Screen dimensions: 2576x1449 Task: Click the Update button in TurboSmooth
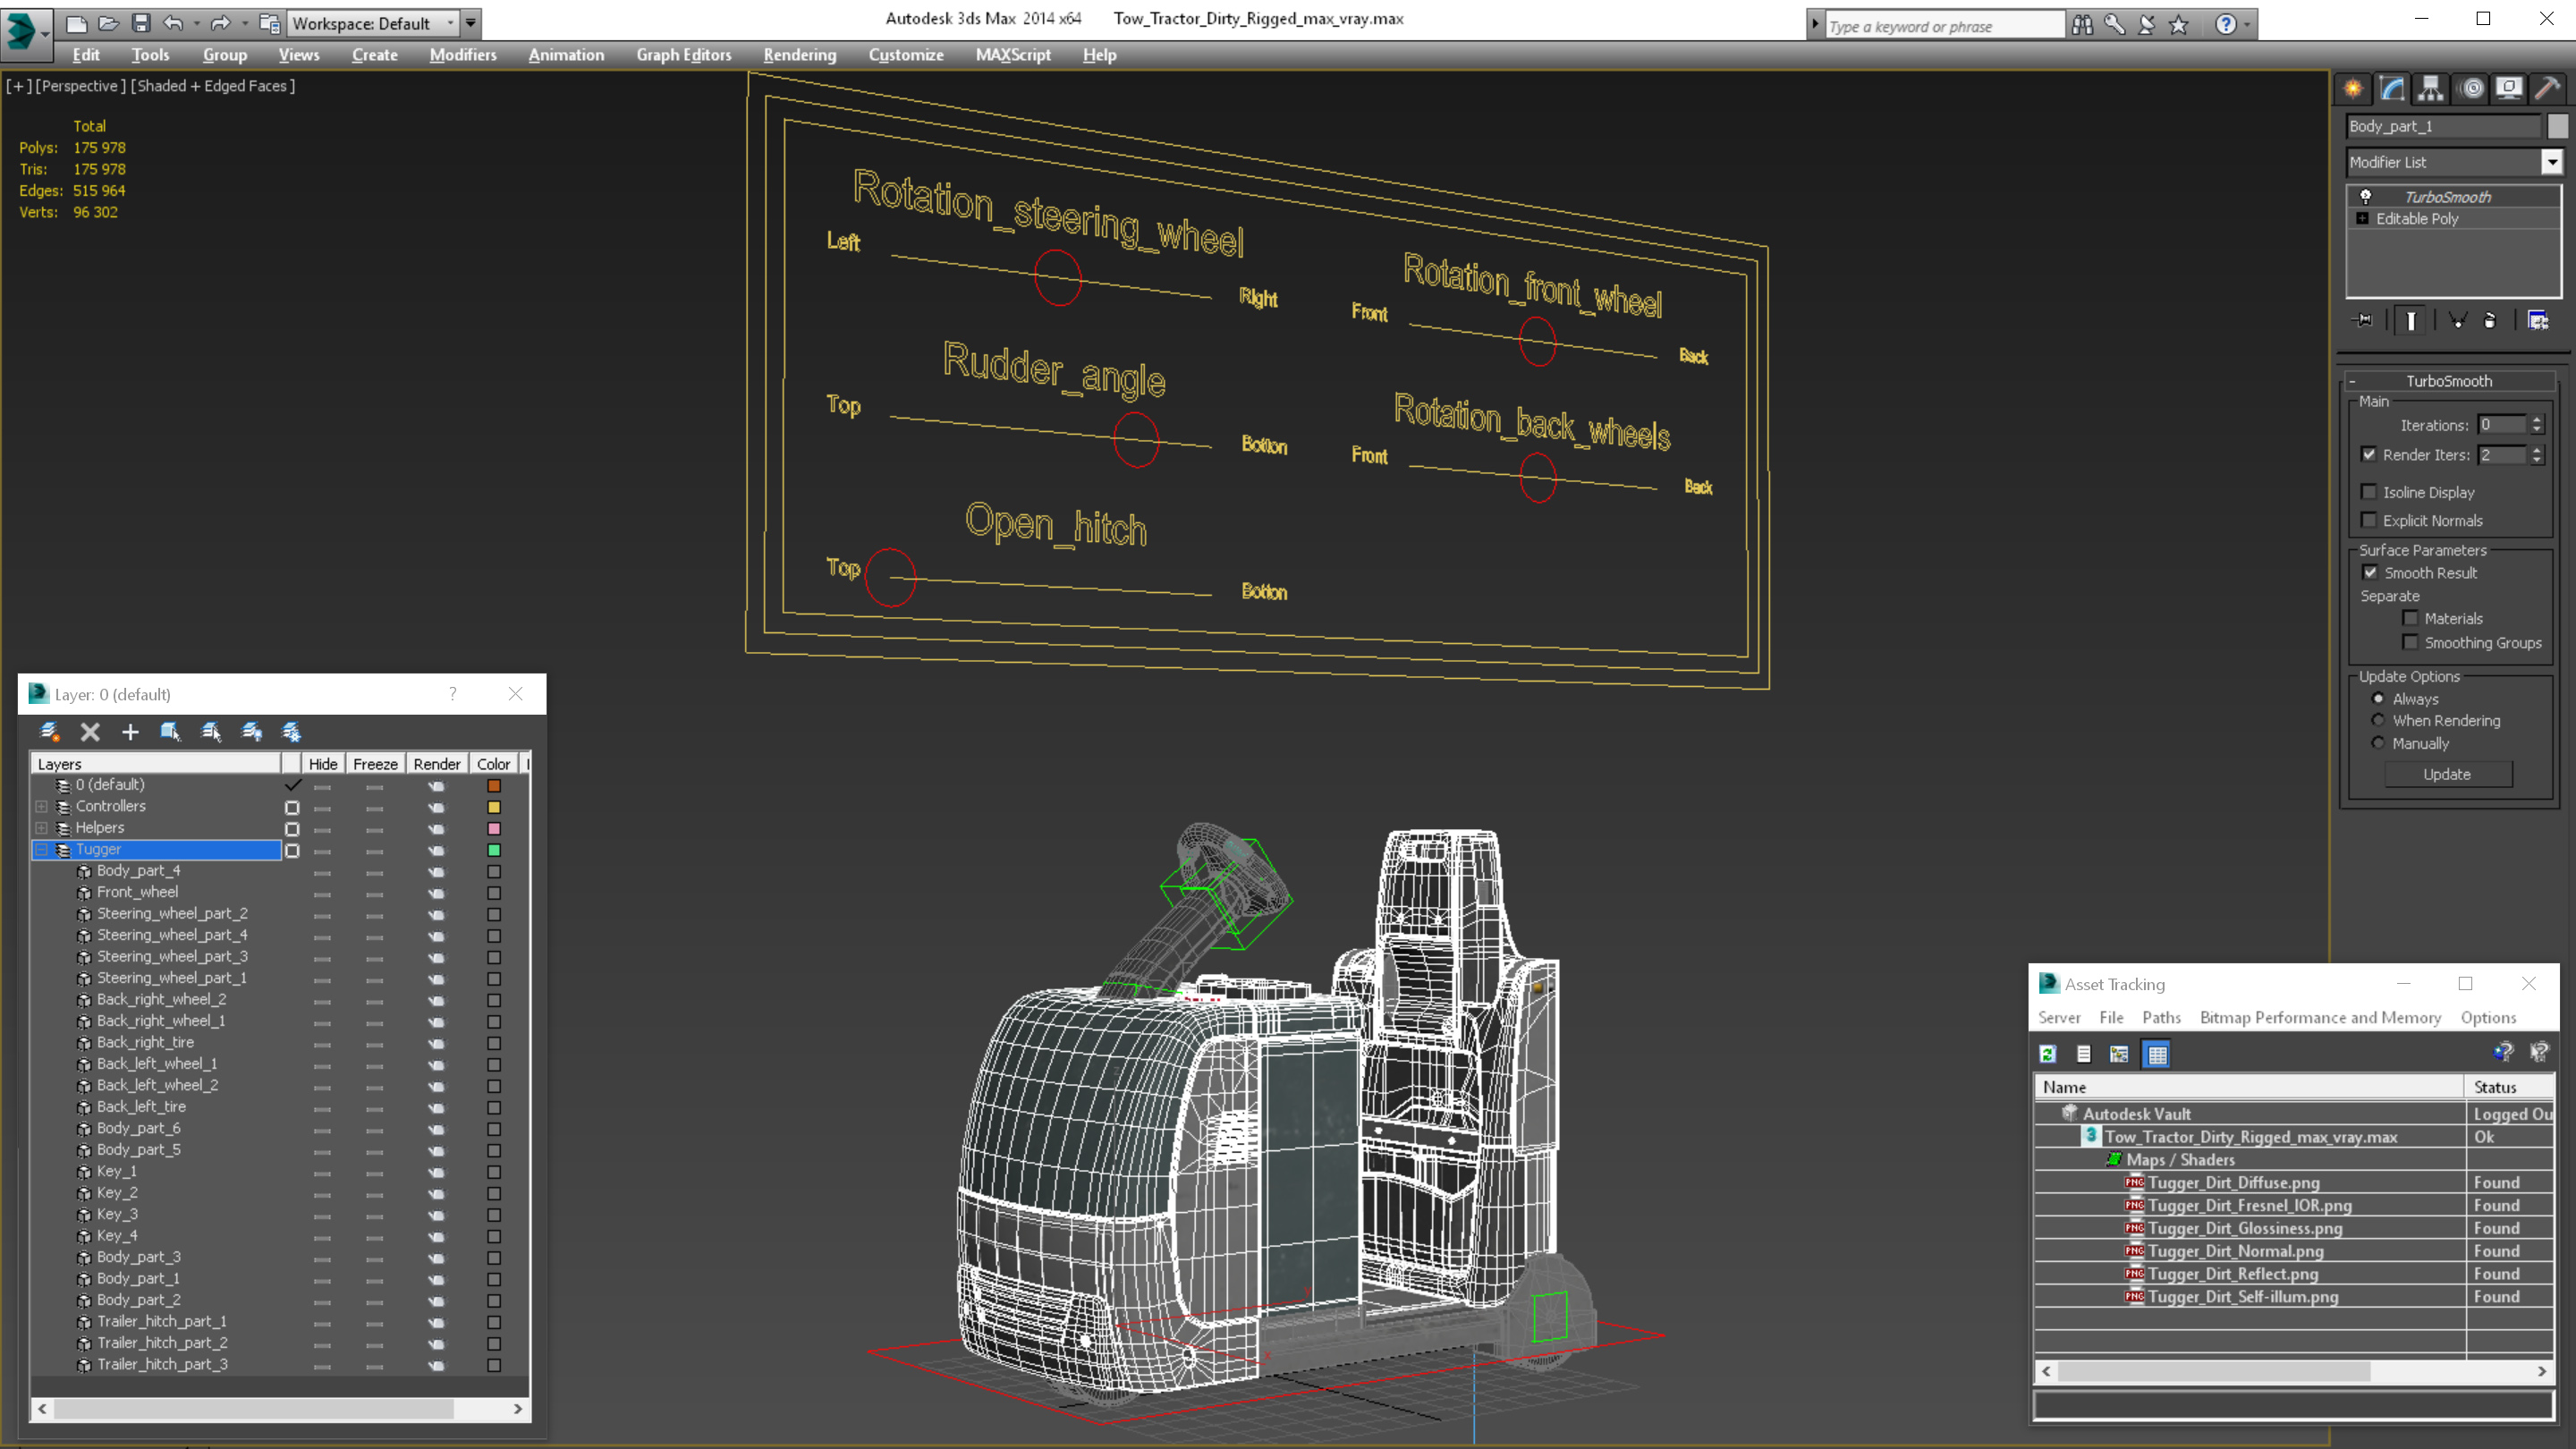pyautogui.click(x=2447, y=775)
